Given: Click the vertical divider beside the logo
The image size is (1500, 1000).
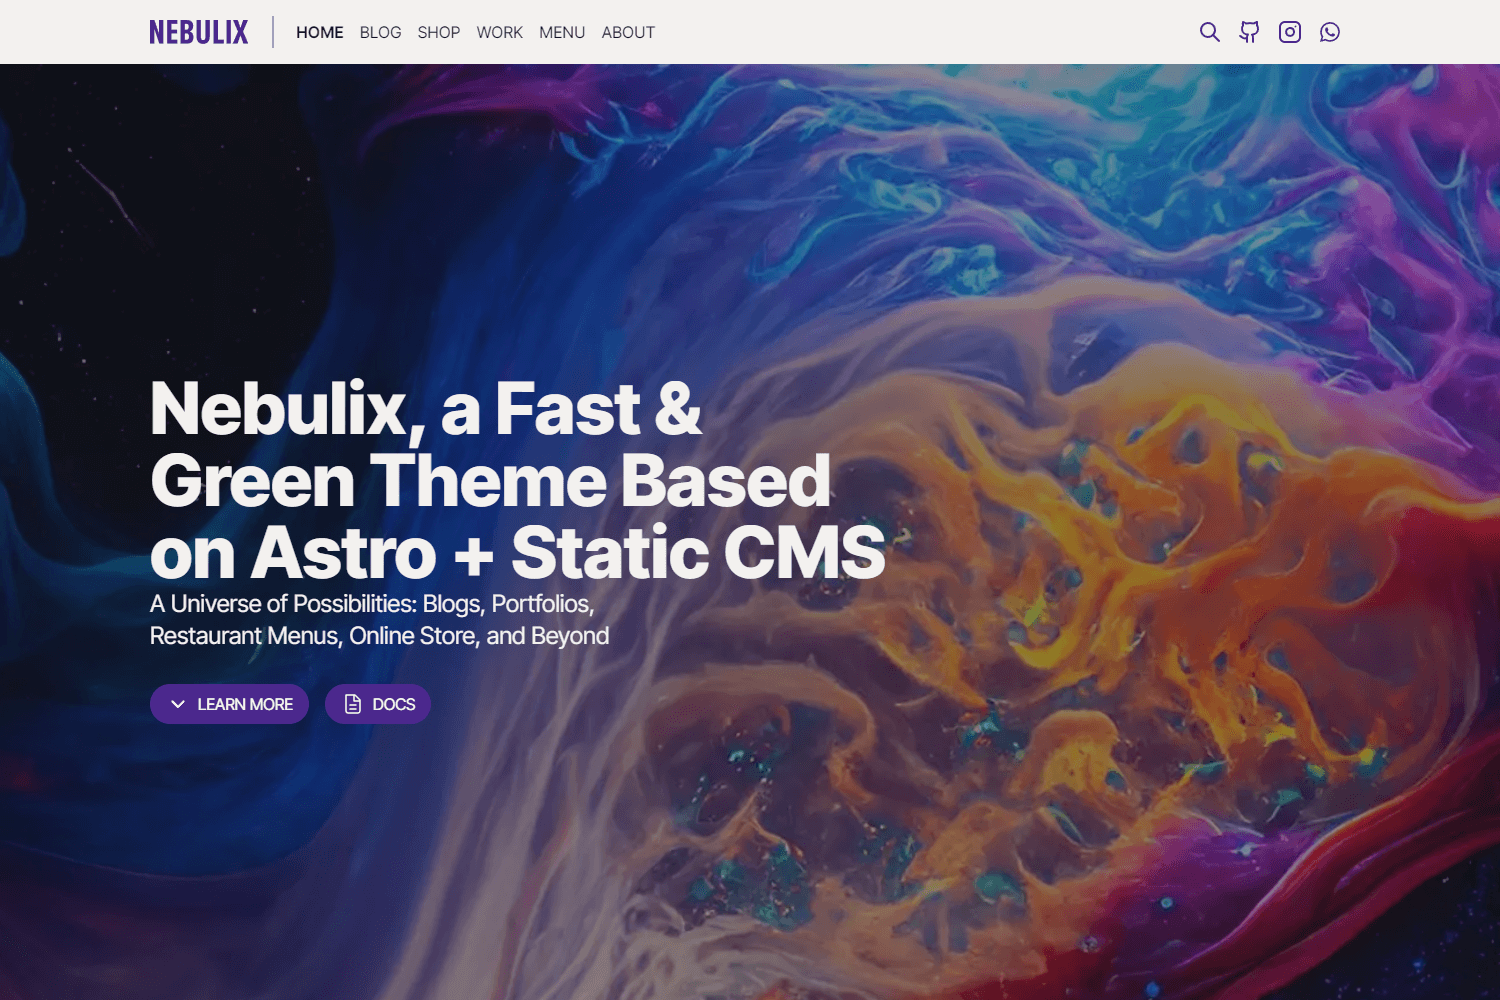Looking at the screenshot, I should coord(273,32).
